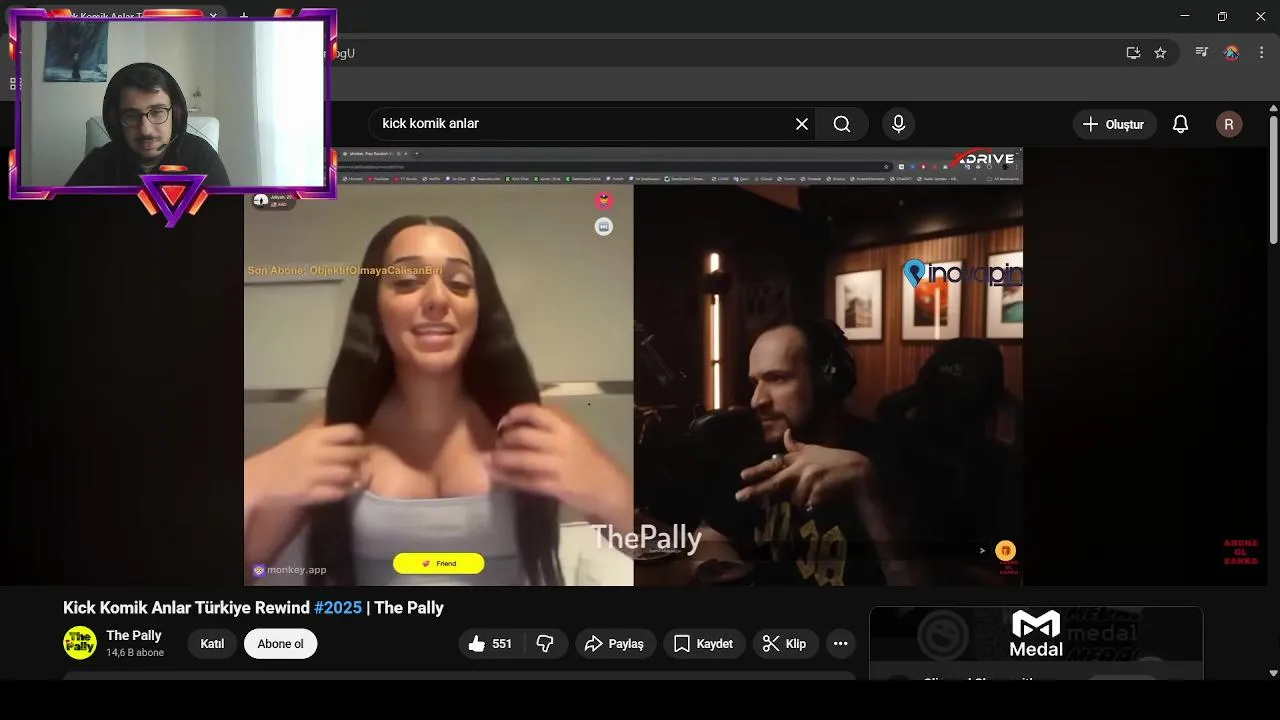Like the video with 551 likes
The image size is (1280, 720).
pos(491,644)
